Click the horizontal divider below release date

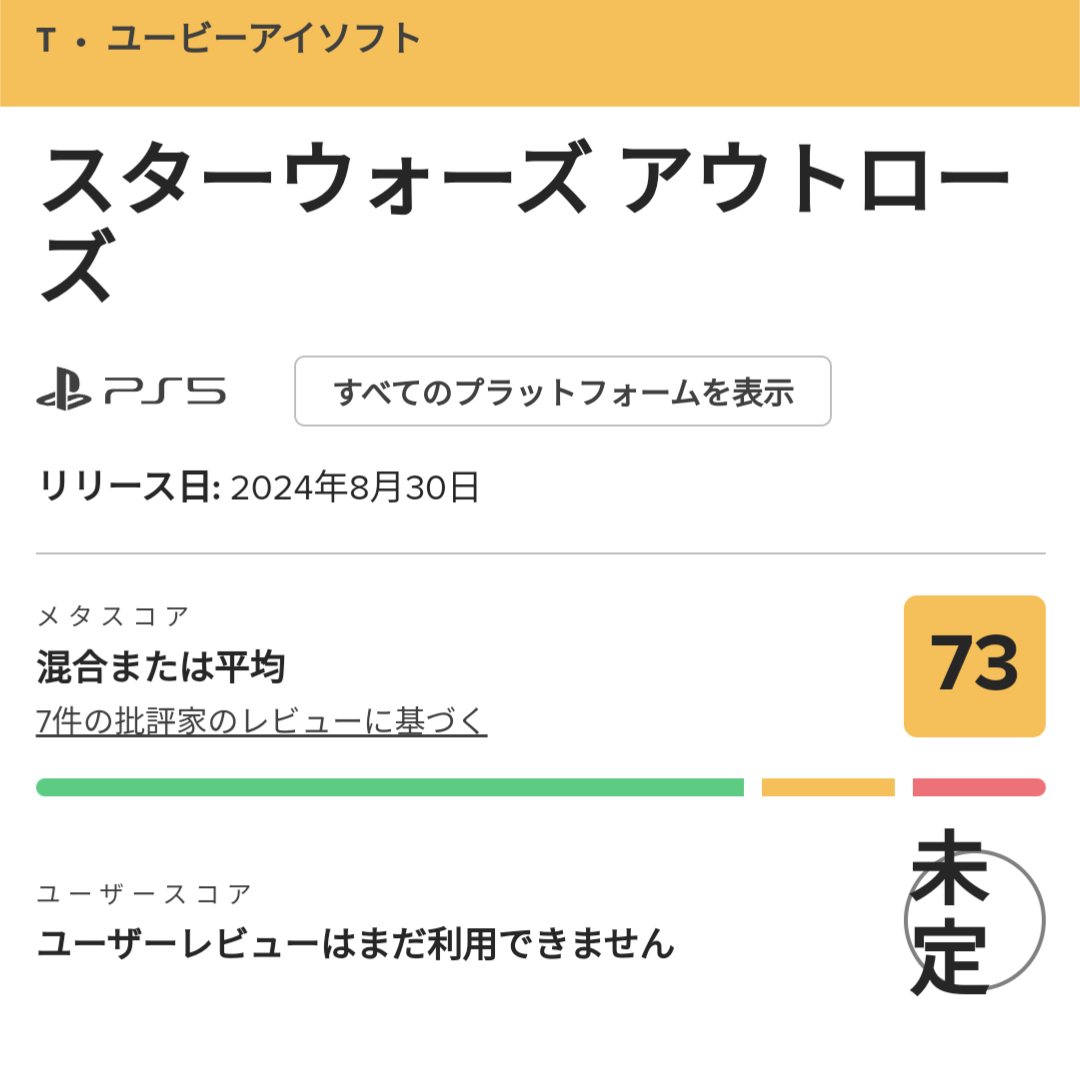pyautogui.click(x=540, y=553)
